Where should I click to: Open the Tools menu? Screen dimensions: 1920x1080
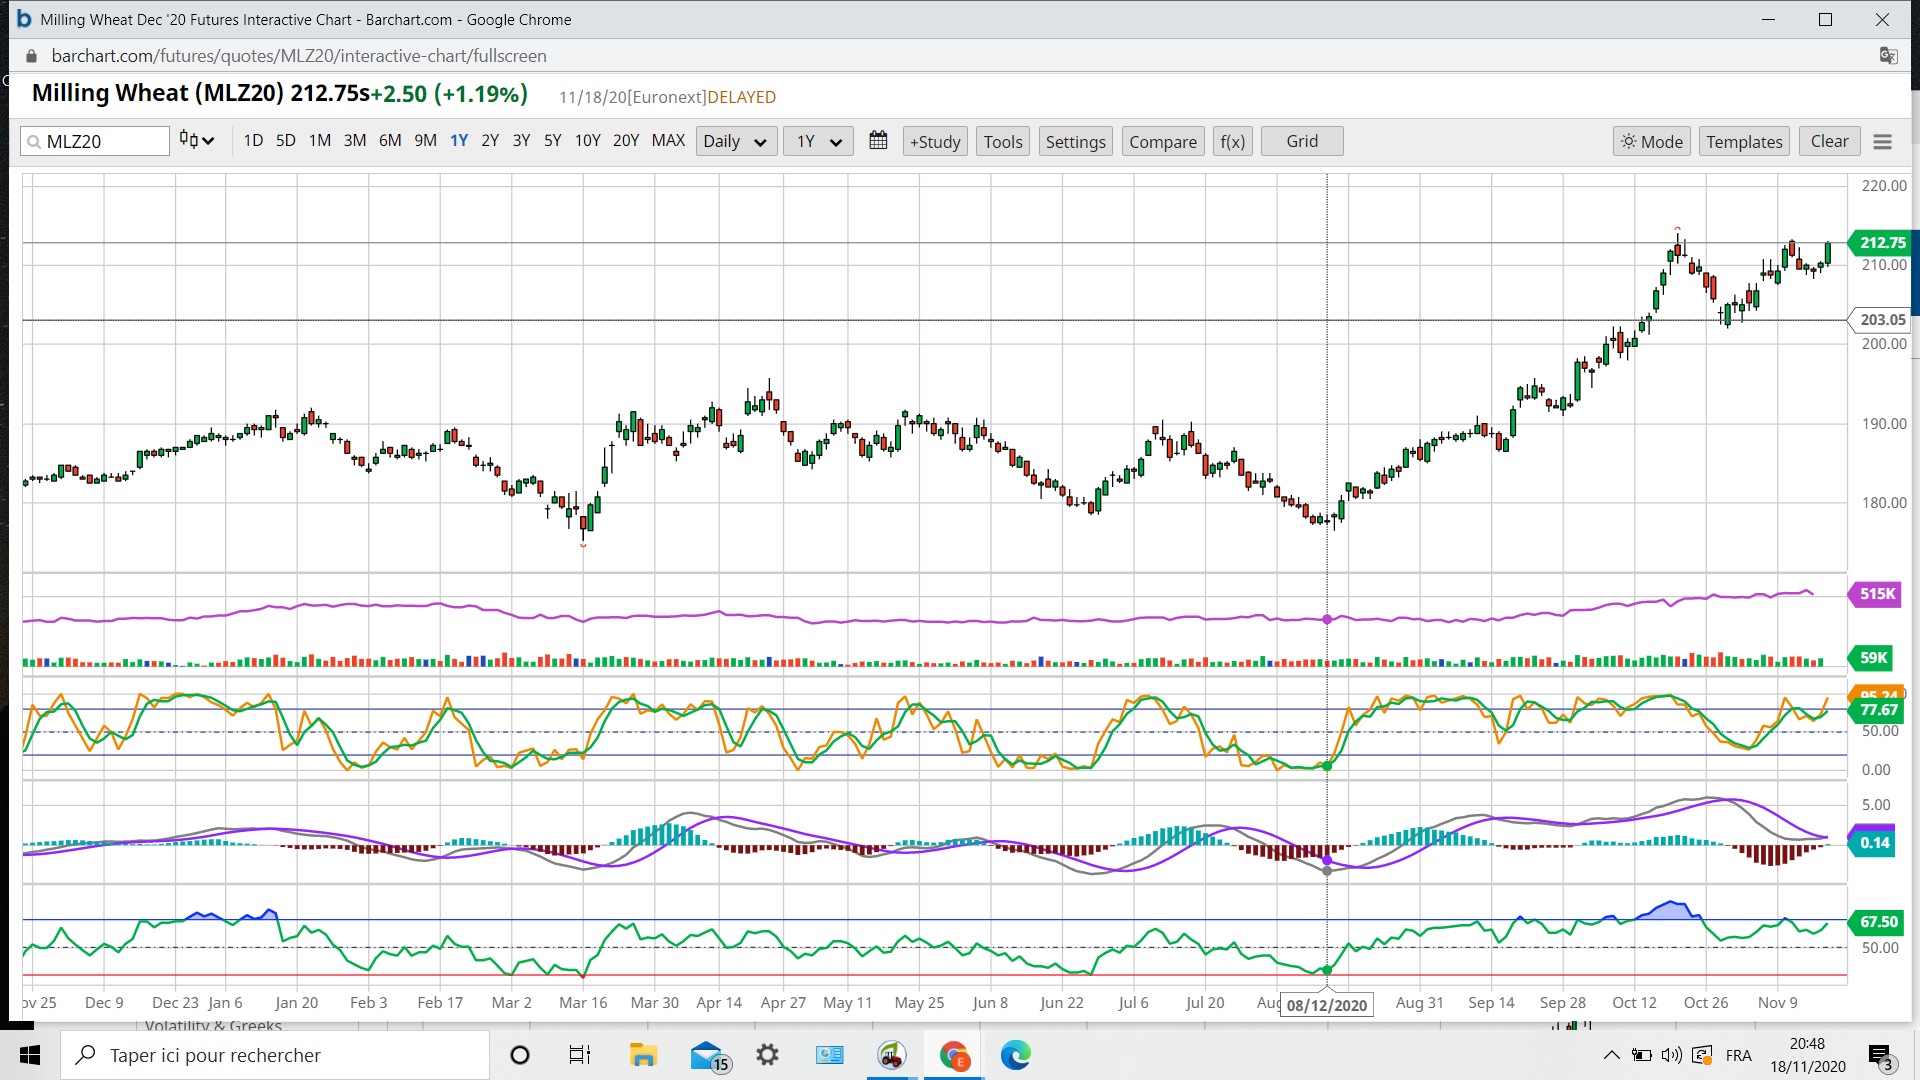tap(1003, 142)
